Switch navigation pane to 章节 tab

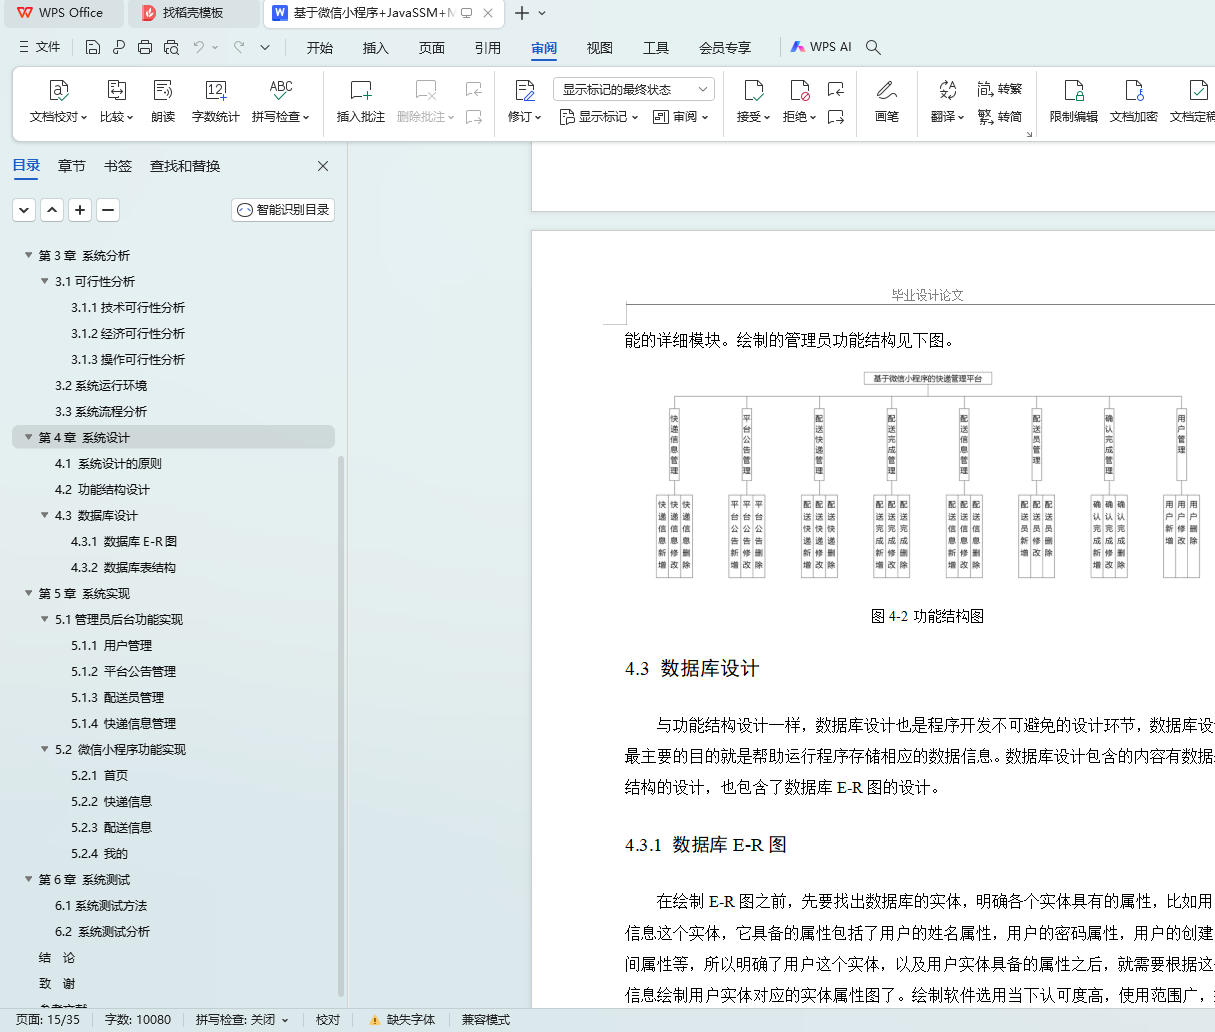[x=72, y=166]
